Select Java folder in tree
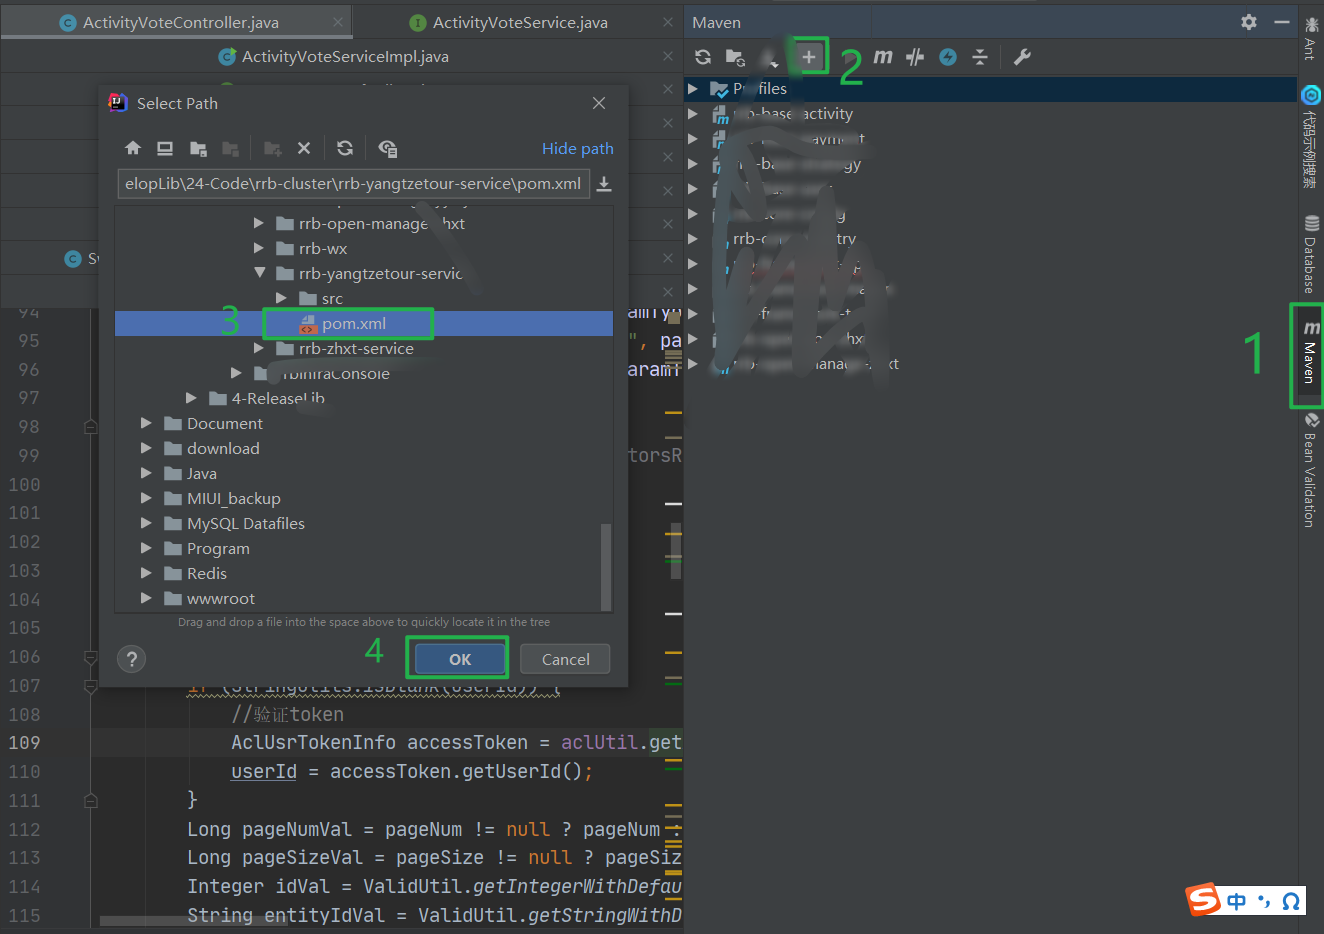The image size is (1324, 934). (x=201, y=473)
